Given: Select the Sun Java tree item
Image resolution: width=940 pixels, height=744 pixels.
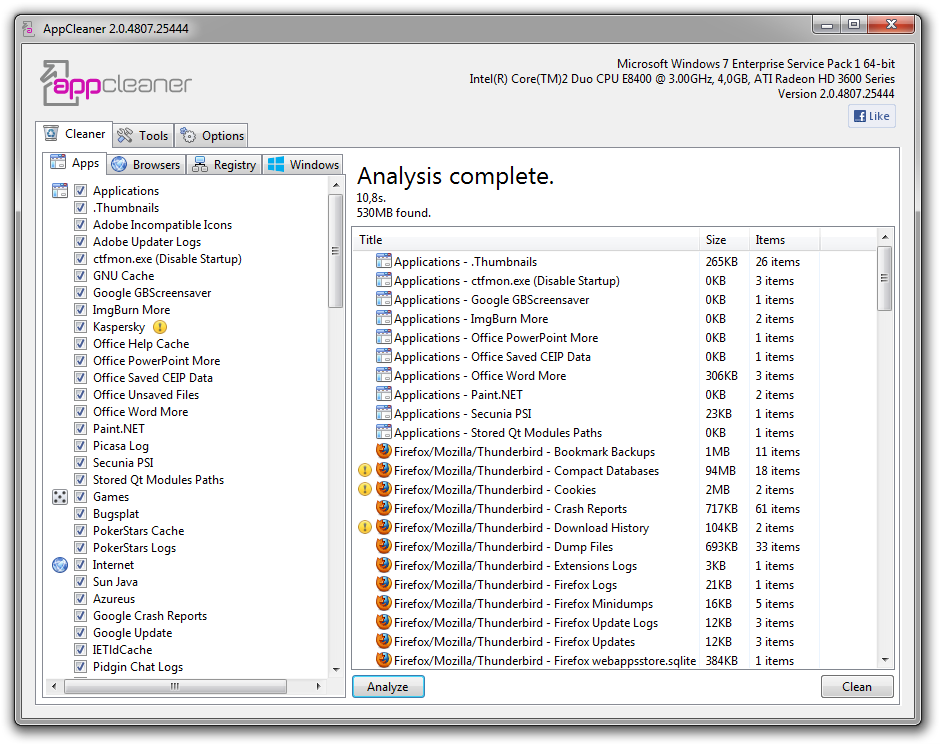Looking at the screenshot, I should 115,582.
